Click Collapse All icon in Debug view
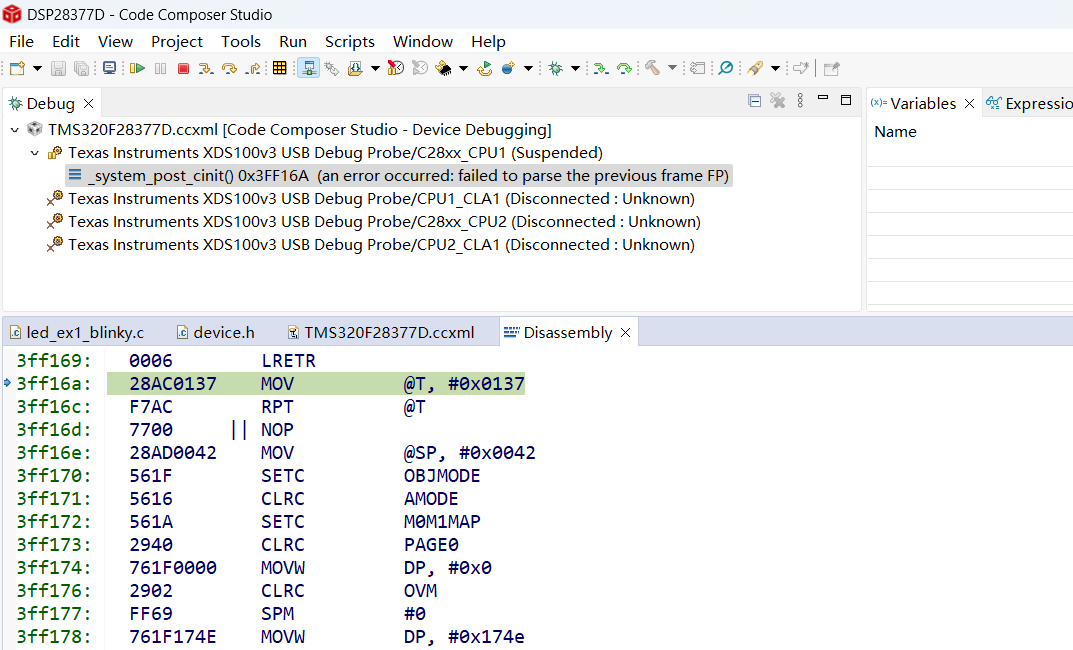Viewport: 1073px width, 650px height. tap(755, 101)
